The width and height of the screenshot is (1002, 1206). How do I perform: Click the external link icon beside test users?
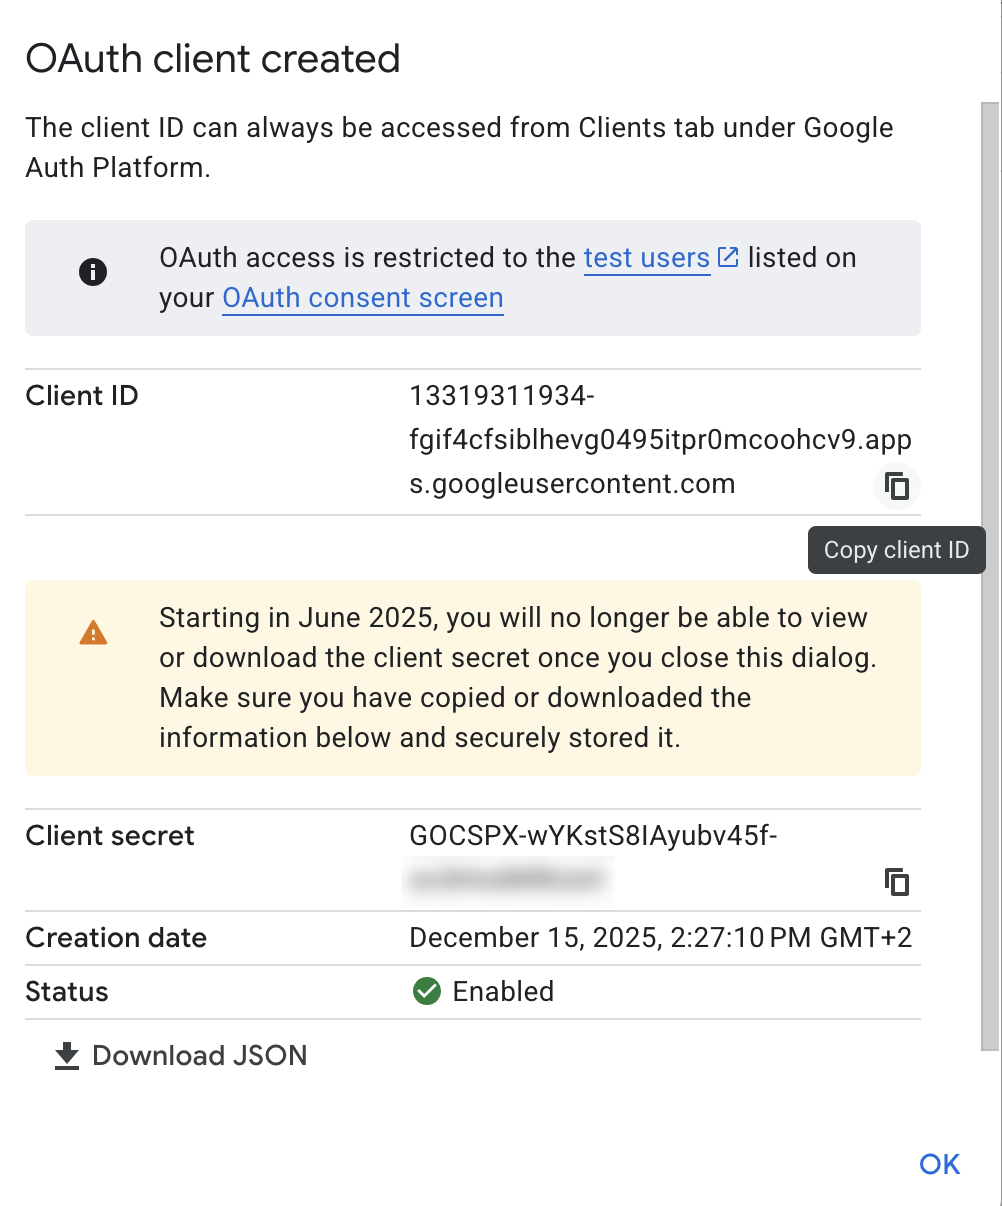coord(728,257)
